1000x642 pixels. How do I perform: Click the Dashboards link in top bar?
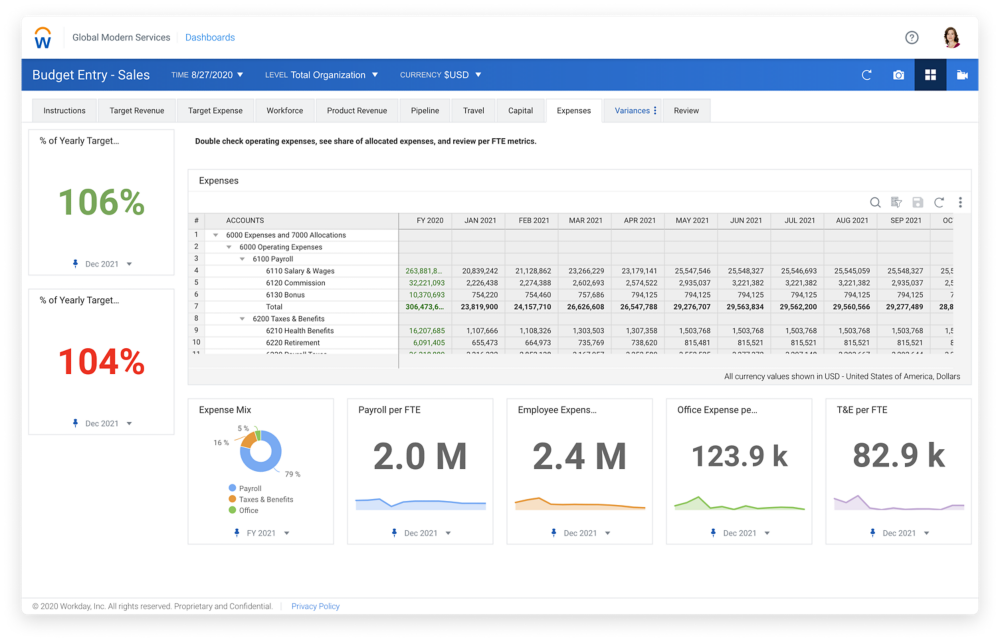pyautogui.click(x=210, y=38)
